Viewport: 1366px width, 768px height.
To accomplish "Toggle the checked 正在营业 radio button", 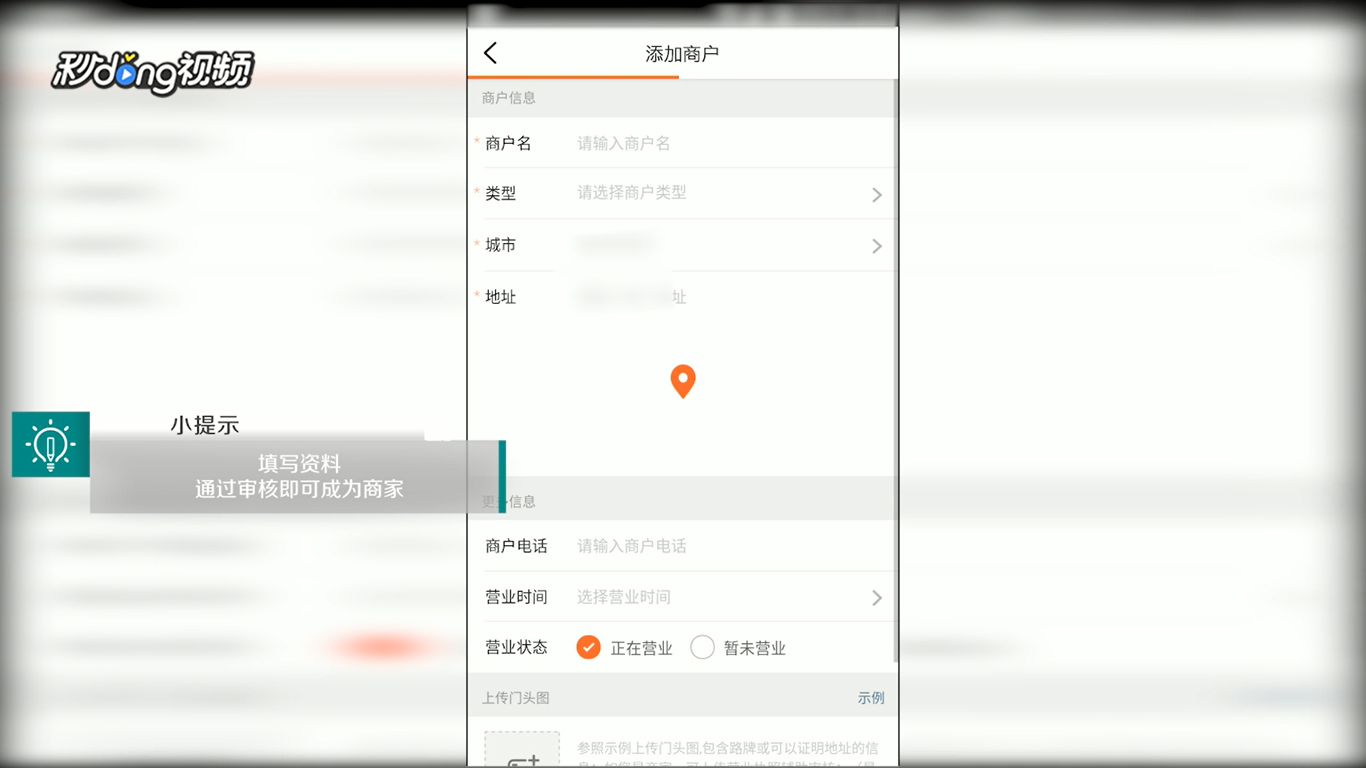I will (588, 647).
